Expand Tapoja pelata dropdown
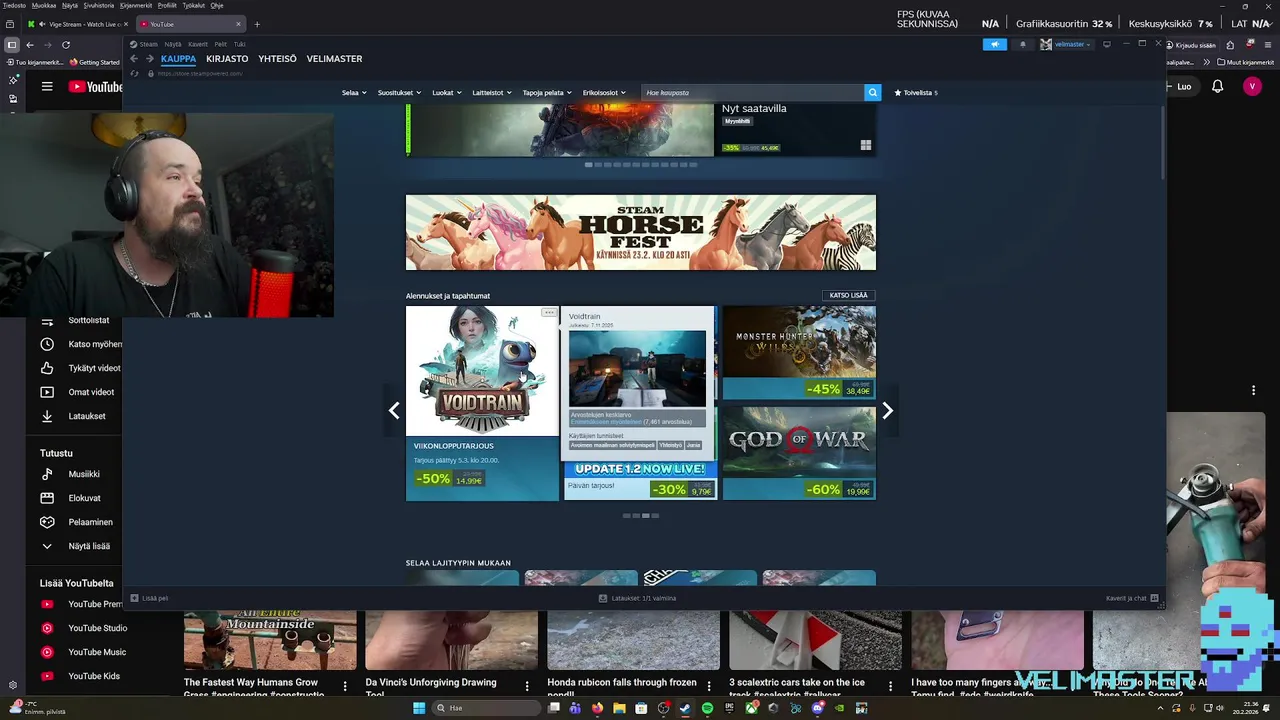 (547, 92)
